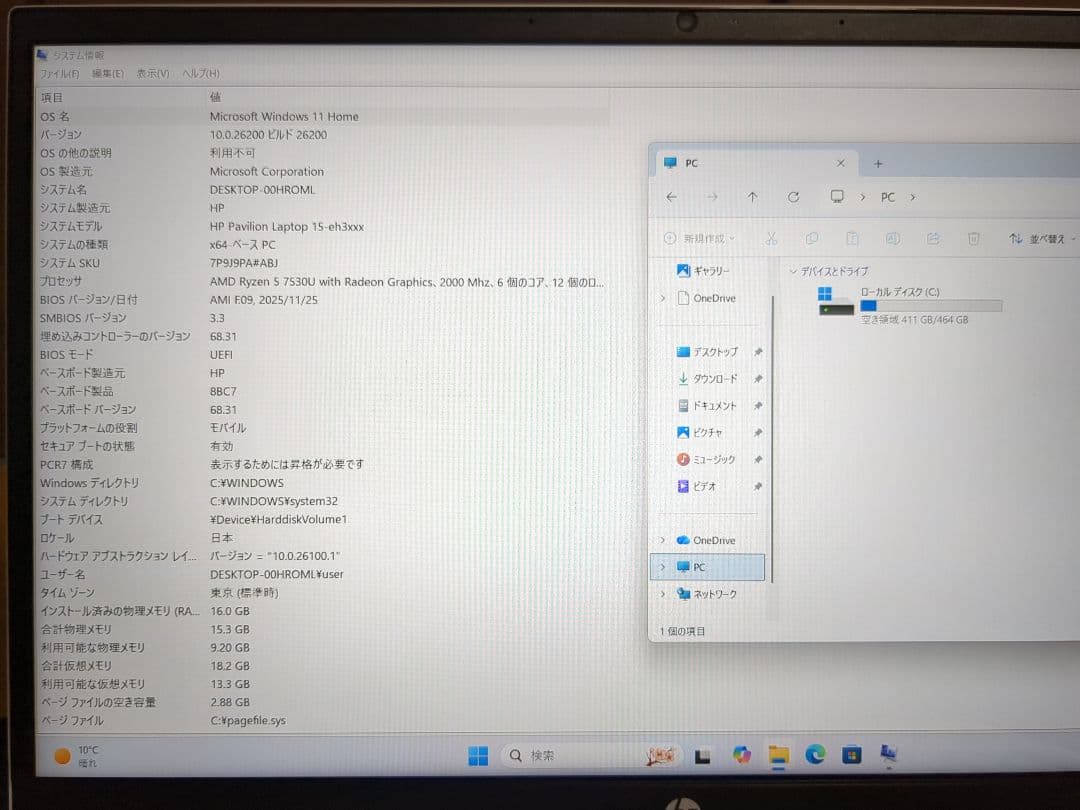Select the セキュア ブートの状態 row
Viewport: 1080px width, 810px height.
pos(322,446)
